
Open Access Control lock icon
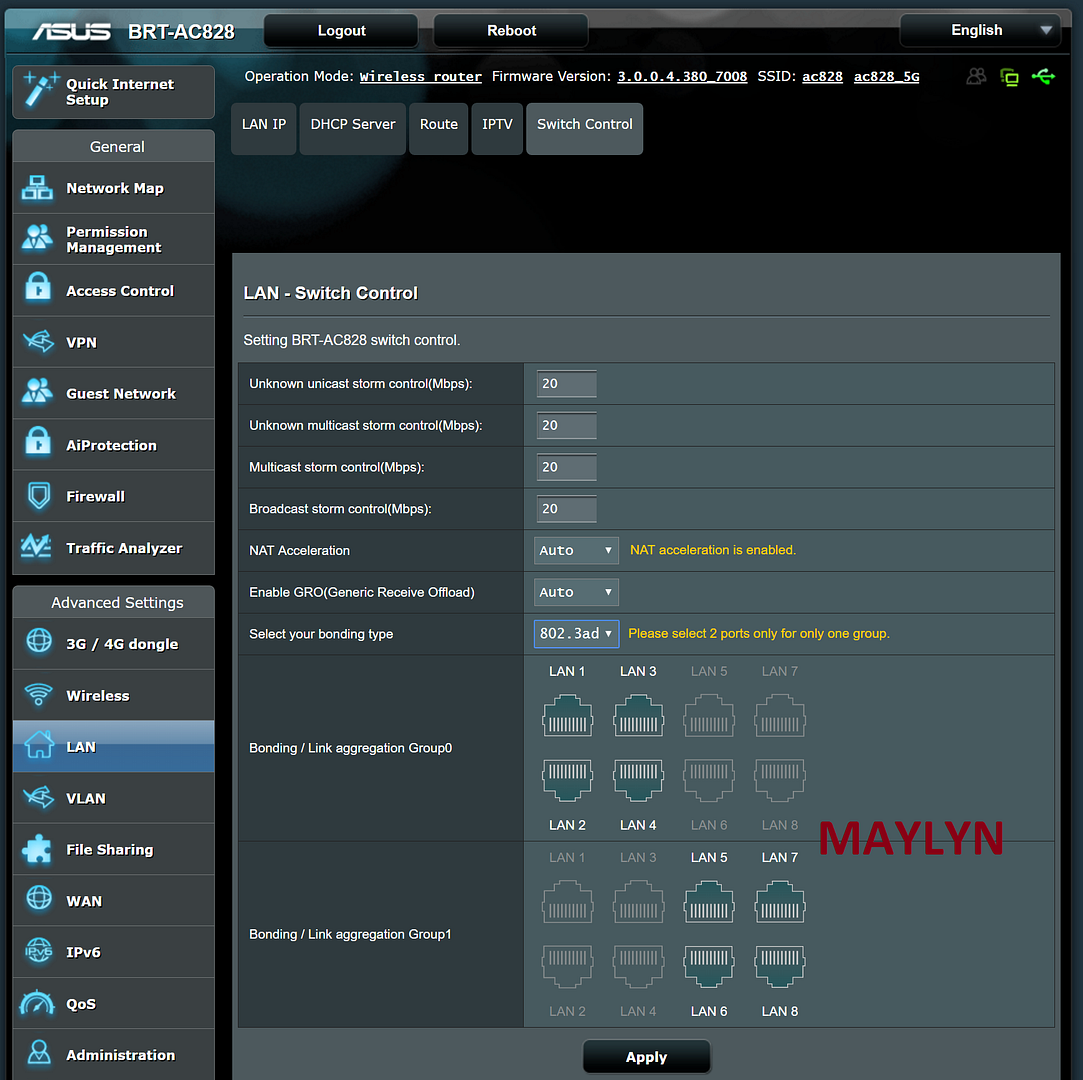point(38,289)
